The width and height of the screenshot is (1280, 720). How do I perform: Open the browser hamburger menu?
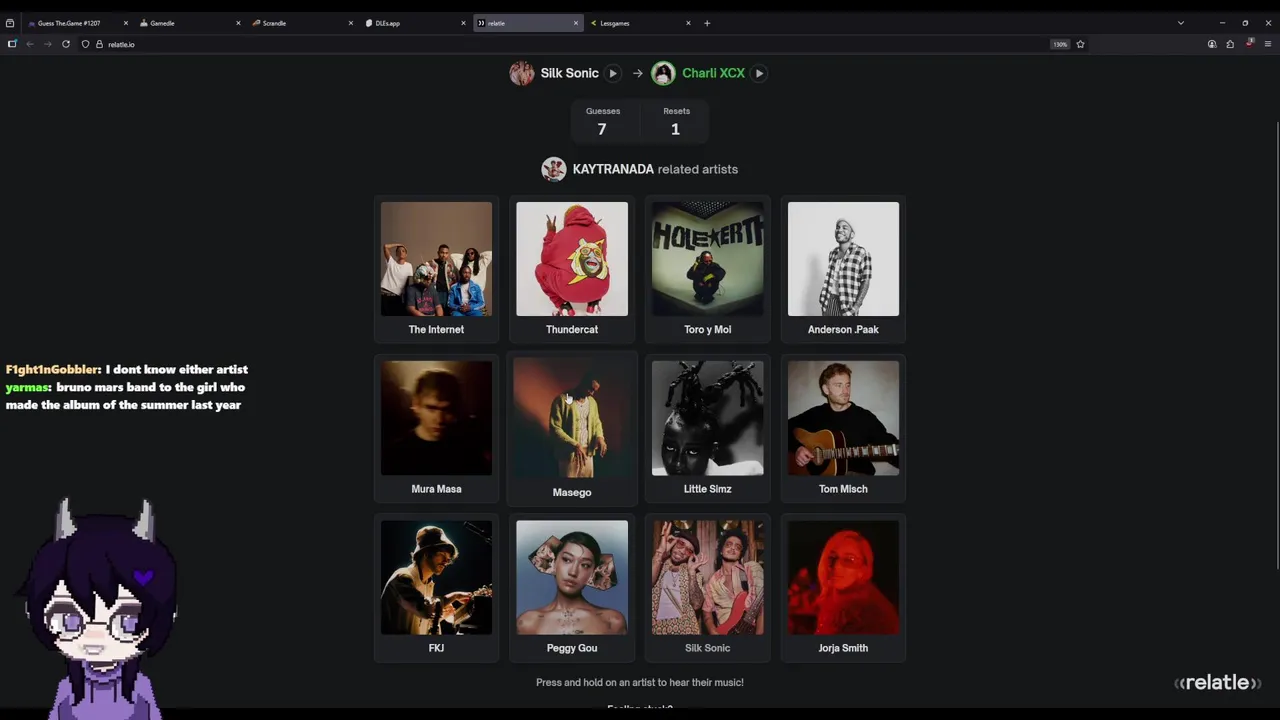[1268, 44]
